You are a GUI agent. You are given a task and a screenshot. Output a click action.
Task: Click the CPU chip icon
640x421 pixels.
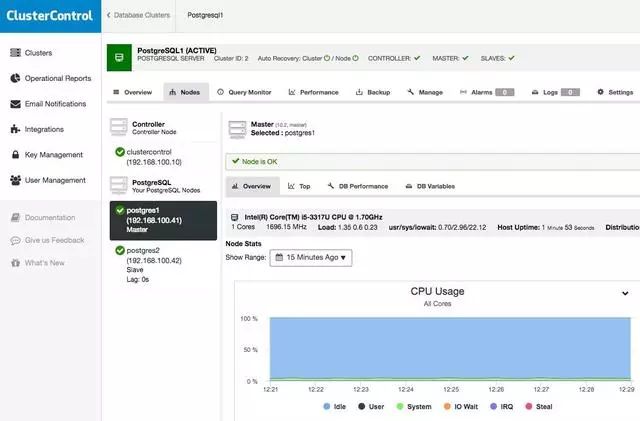tap(234, 217)
